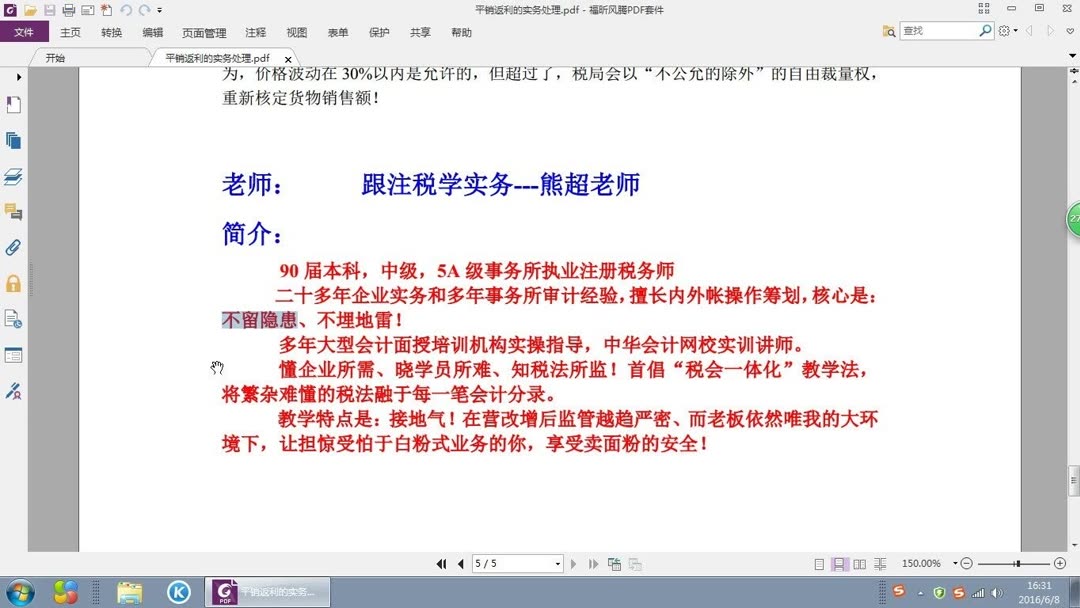Open the quick access toolbar customize dropdown

coord(159,10)
